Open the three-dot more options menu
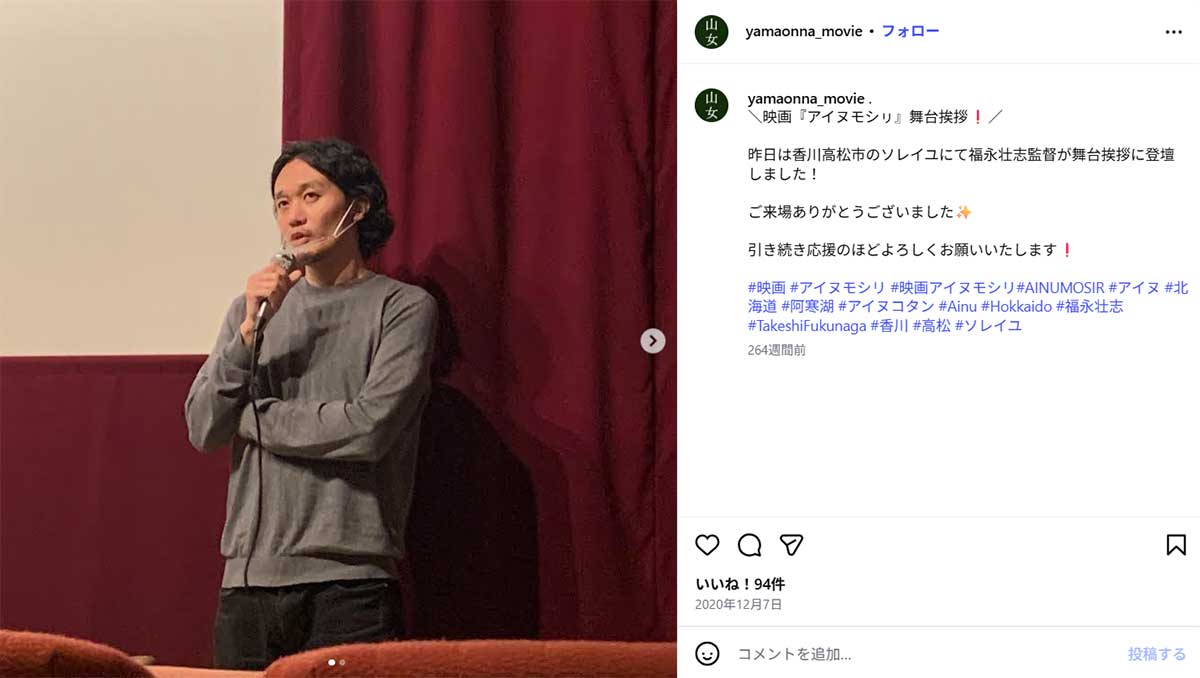 point(1174,32)
